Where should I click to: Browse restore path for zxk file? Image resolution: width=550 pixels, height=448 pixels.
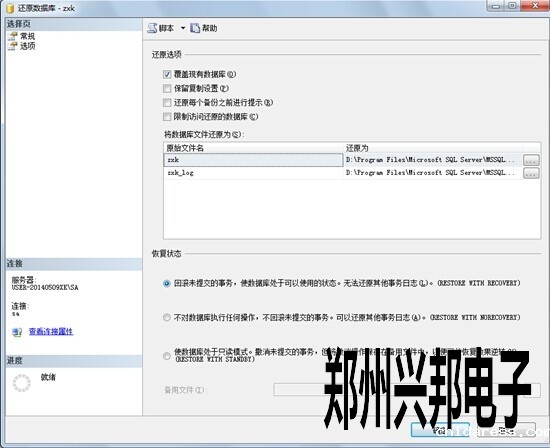[531, 160]
